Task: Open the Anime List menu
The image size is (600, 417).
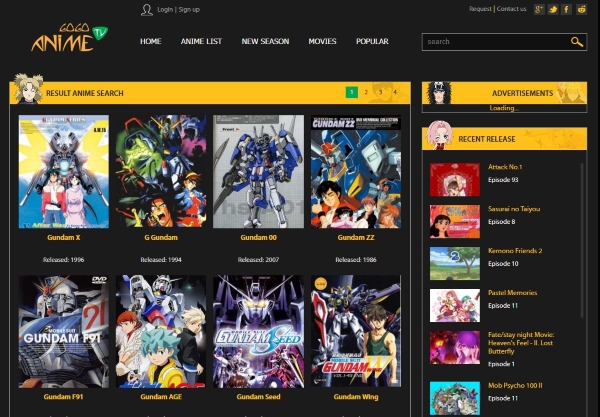Action: point(201,42)
